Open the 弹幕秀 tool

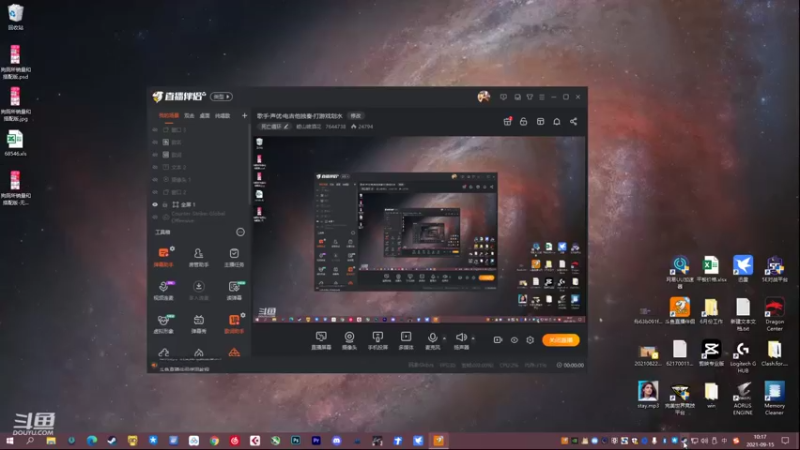(x=198, y=323)
